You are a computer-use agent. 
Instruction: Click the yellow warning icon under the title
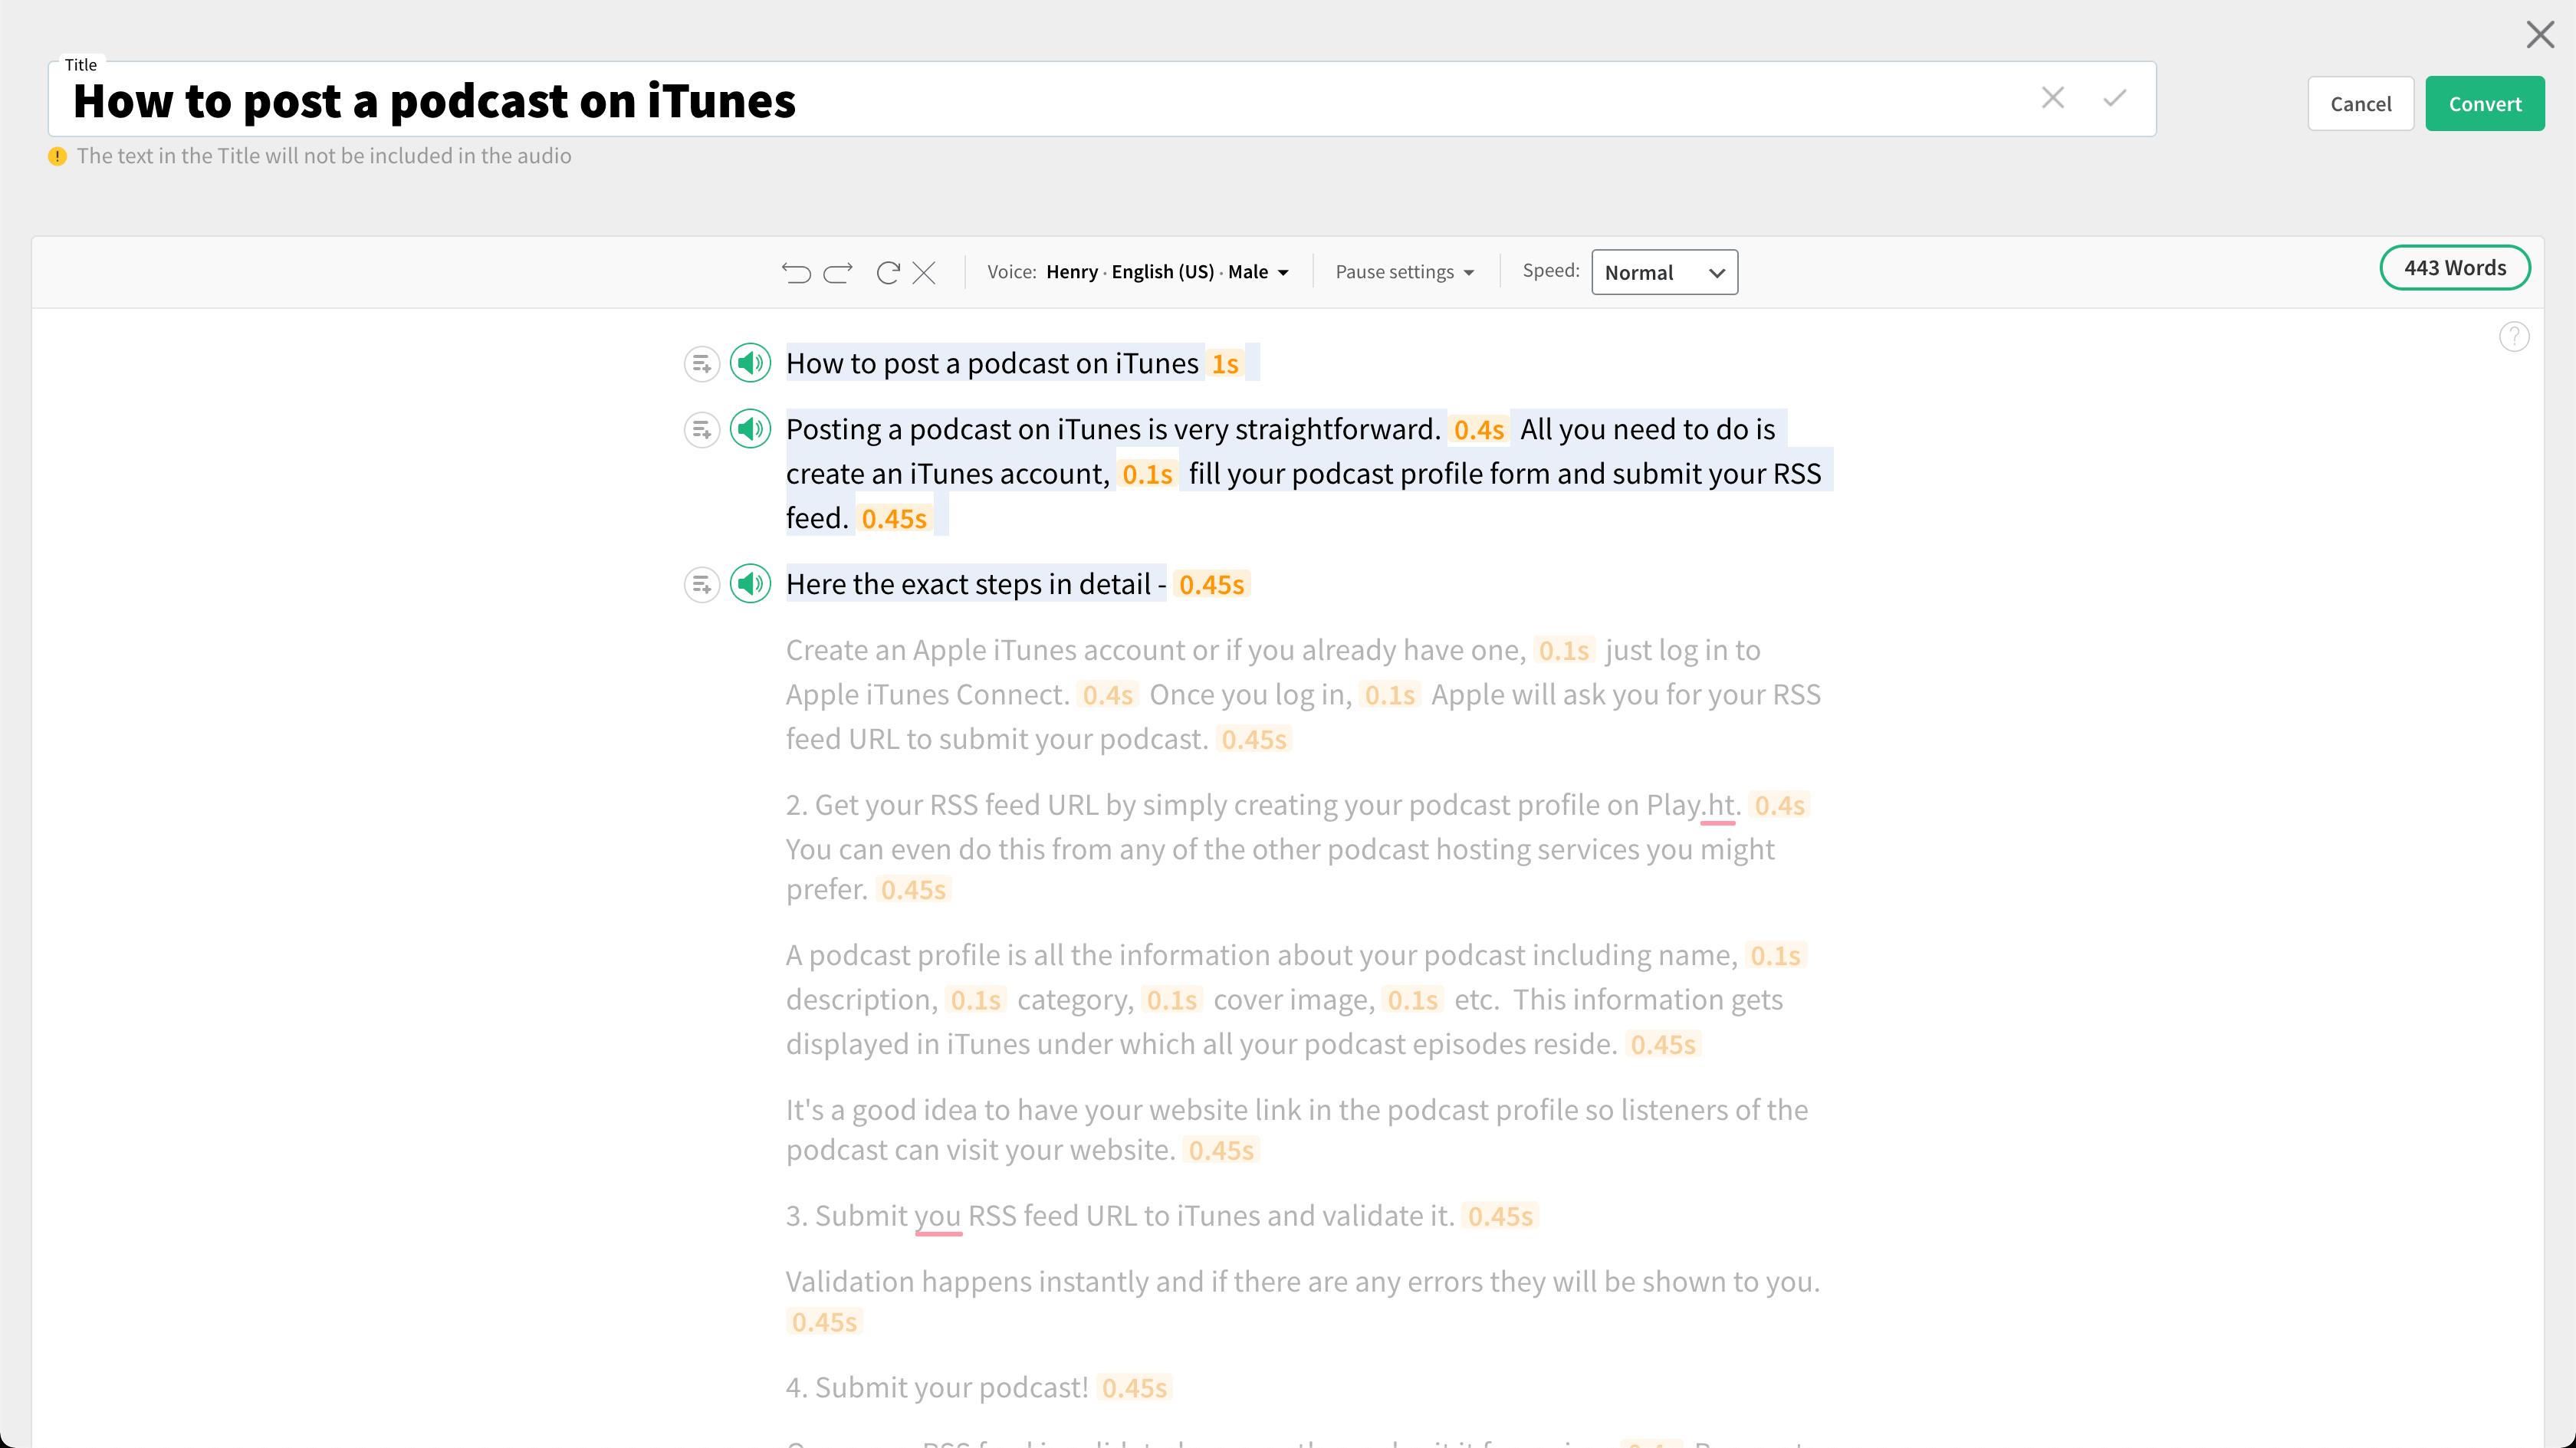[57, 156]
